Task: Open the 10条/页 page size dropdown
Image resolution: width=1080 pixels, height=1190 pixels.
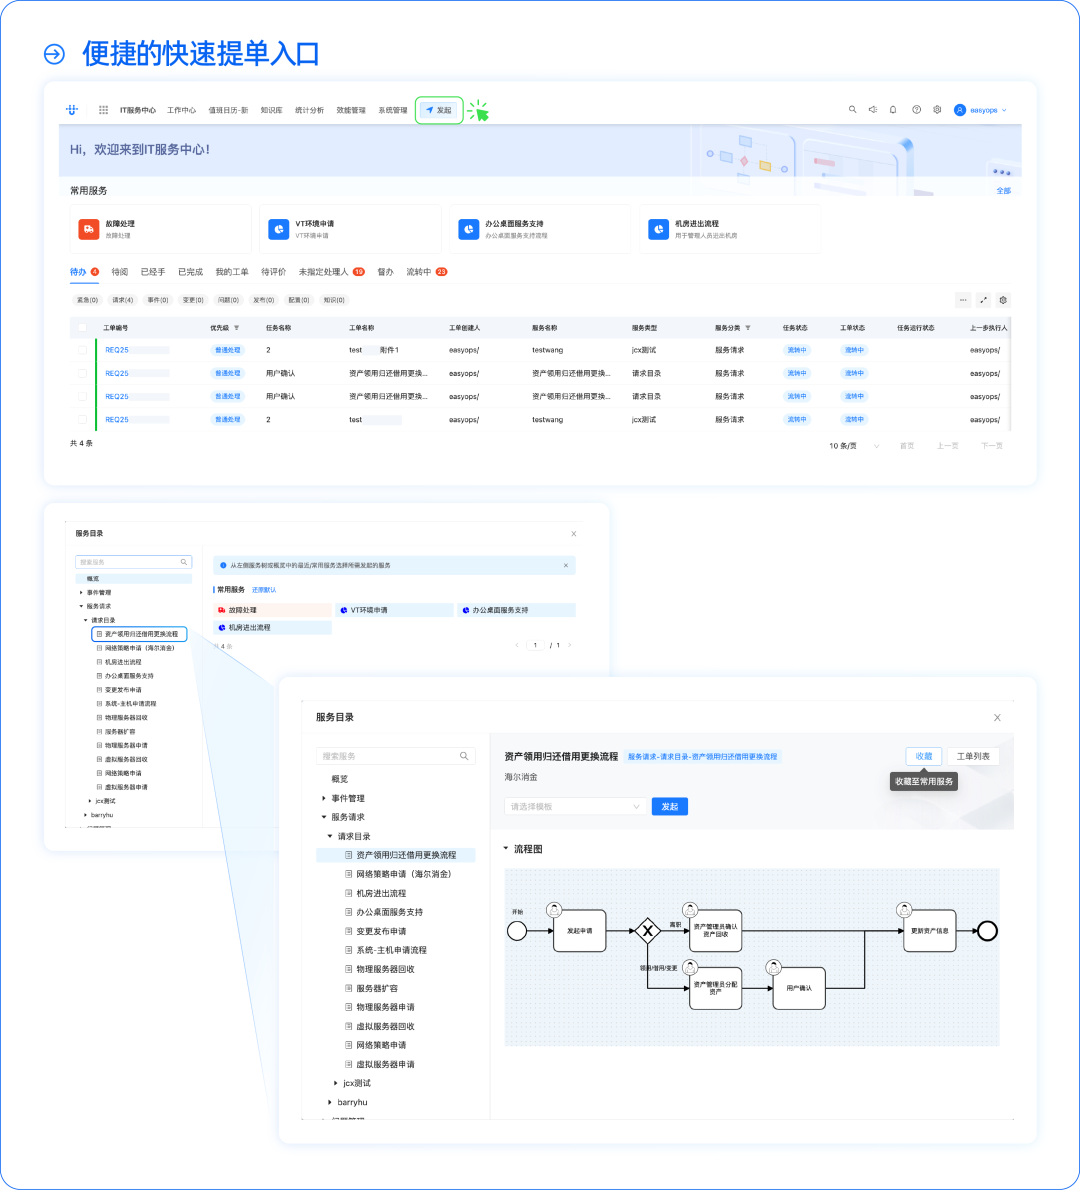Action: coord(854,446)
